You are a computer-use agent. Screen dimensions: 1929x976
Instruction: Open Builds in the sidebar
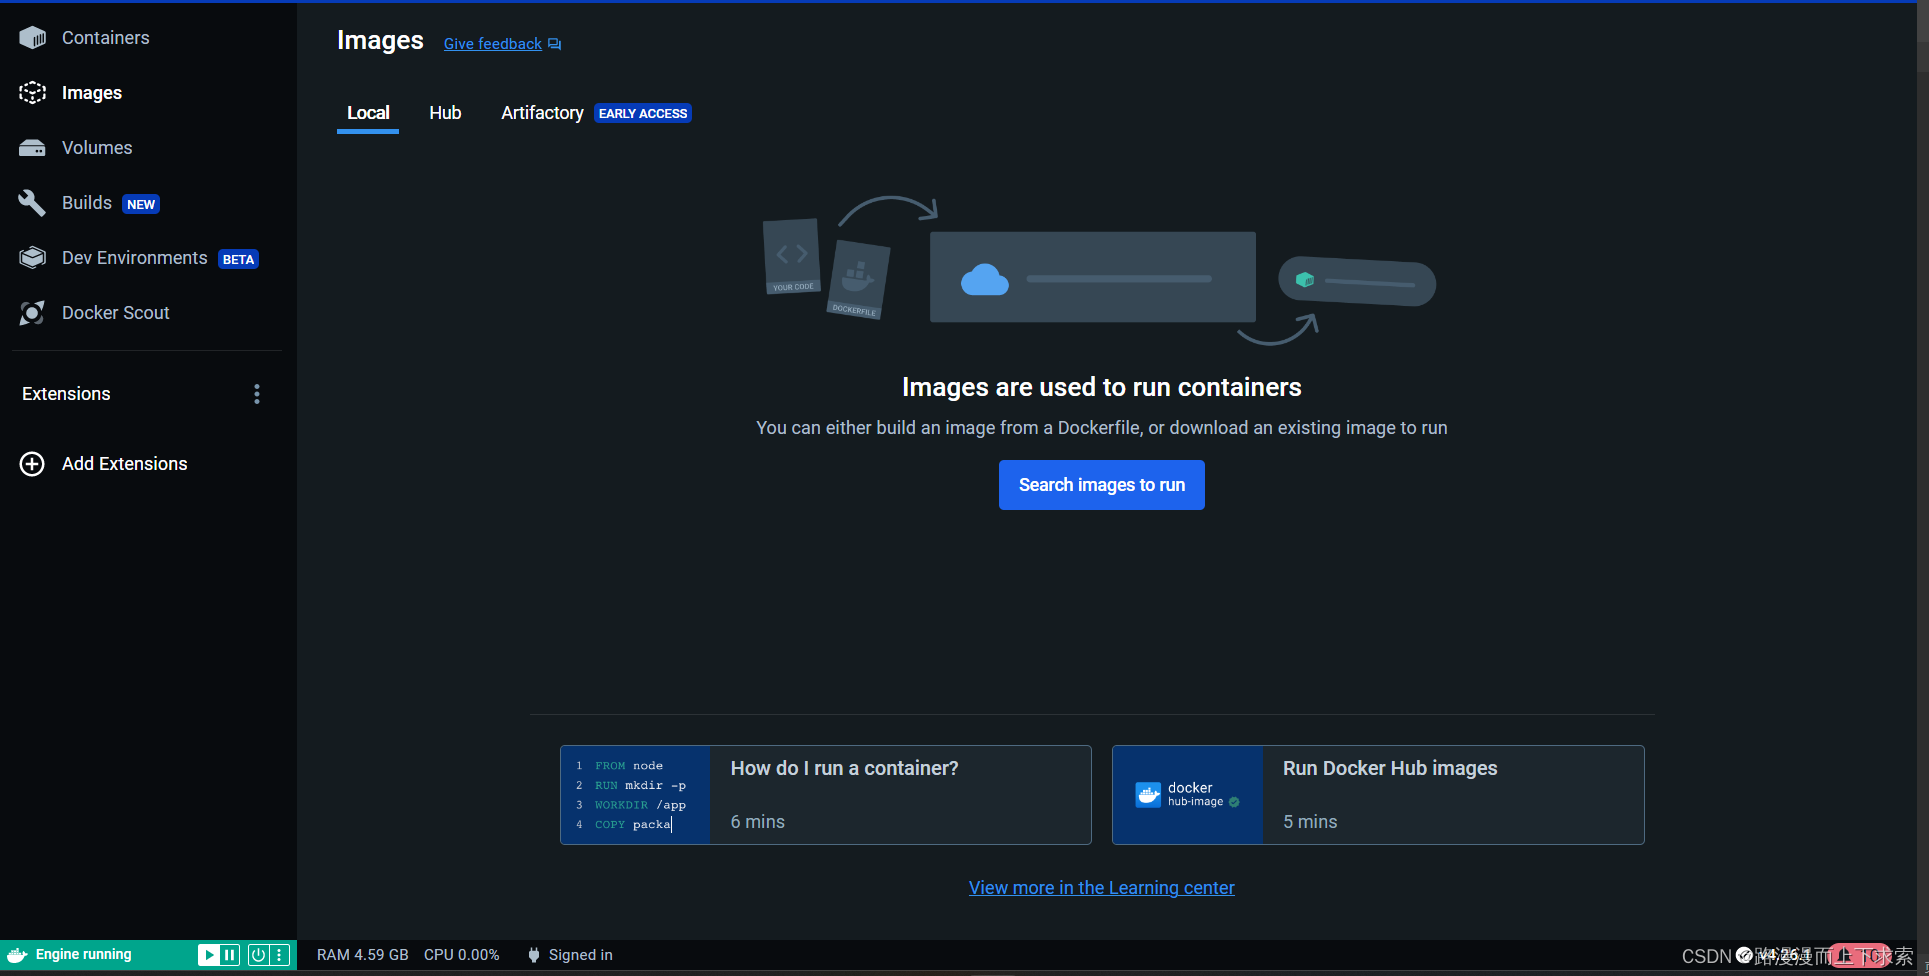pyautogui.click(x=87, y=203)
